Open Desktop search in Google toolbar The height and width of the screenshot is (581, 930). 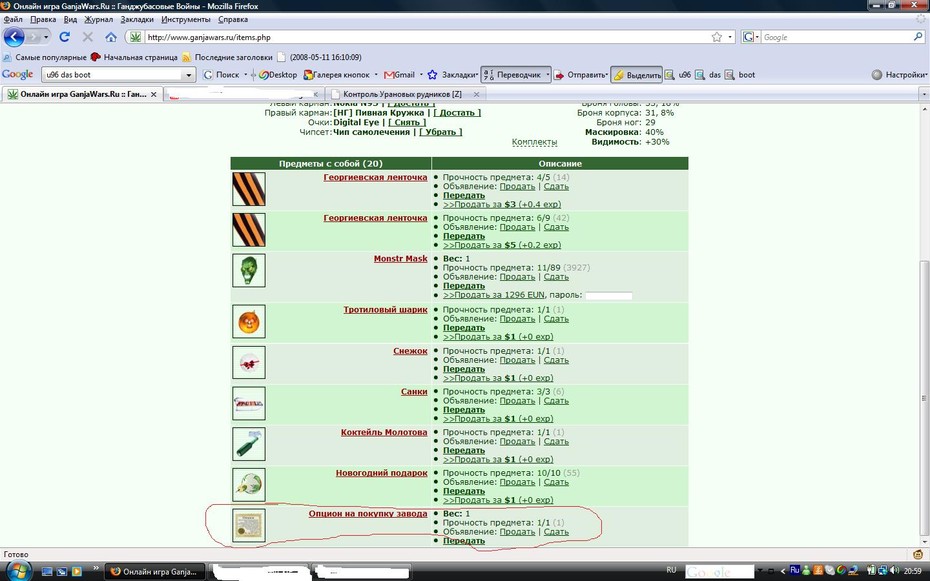point(278,75)
